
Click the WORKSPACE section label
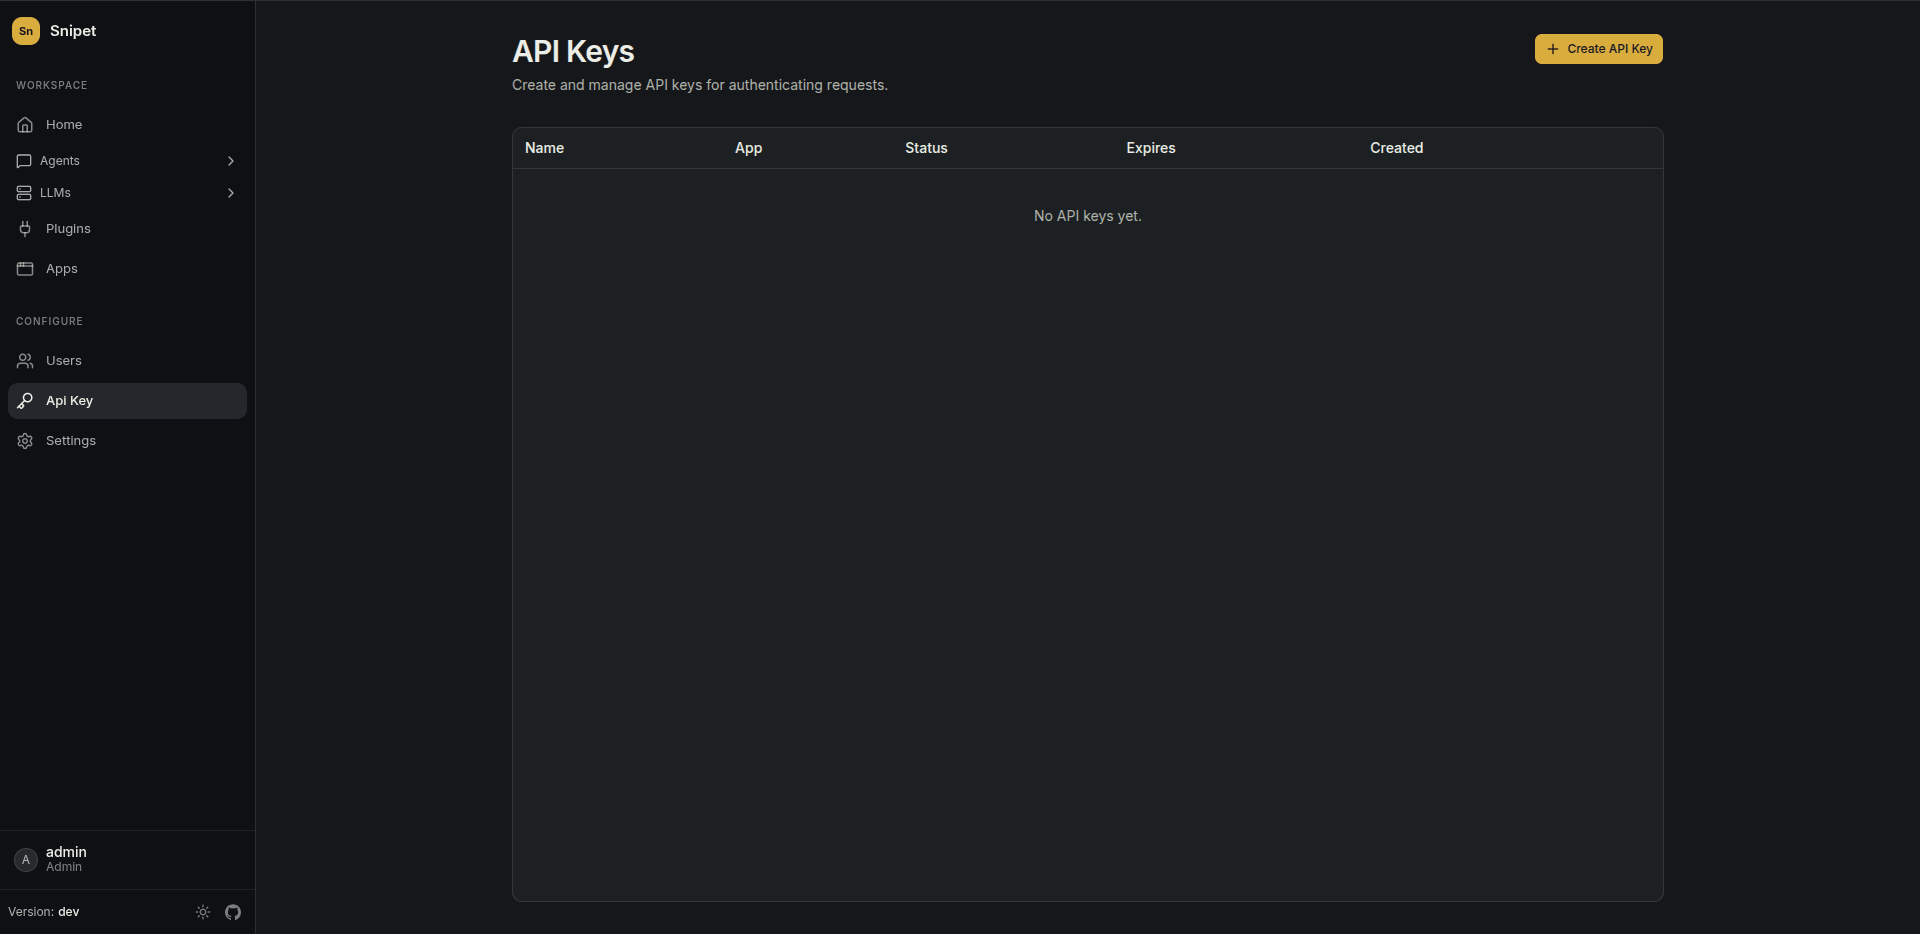tap(52, 85)
